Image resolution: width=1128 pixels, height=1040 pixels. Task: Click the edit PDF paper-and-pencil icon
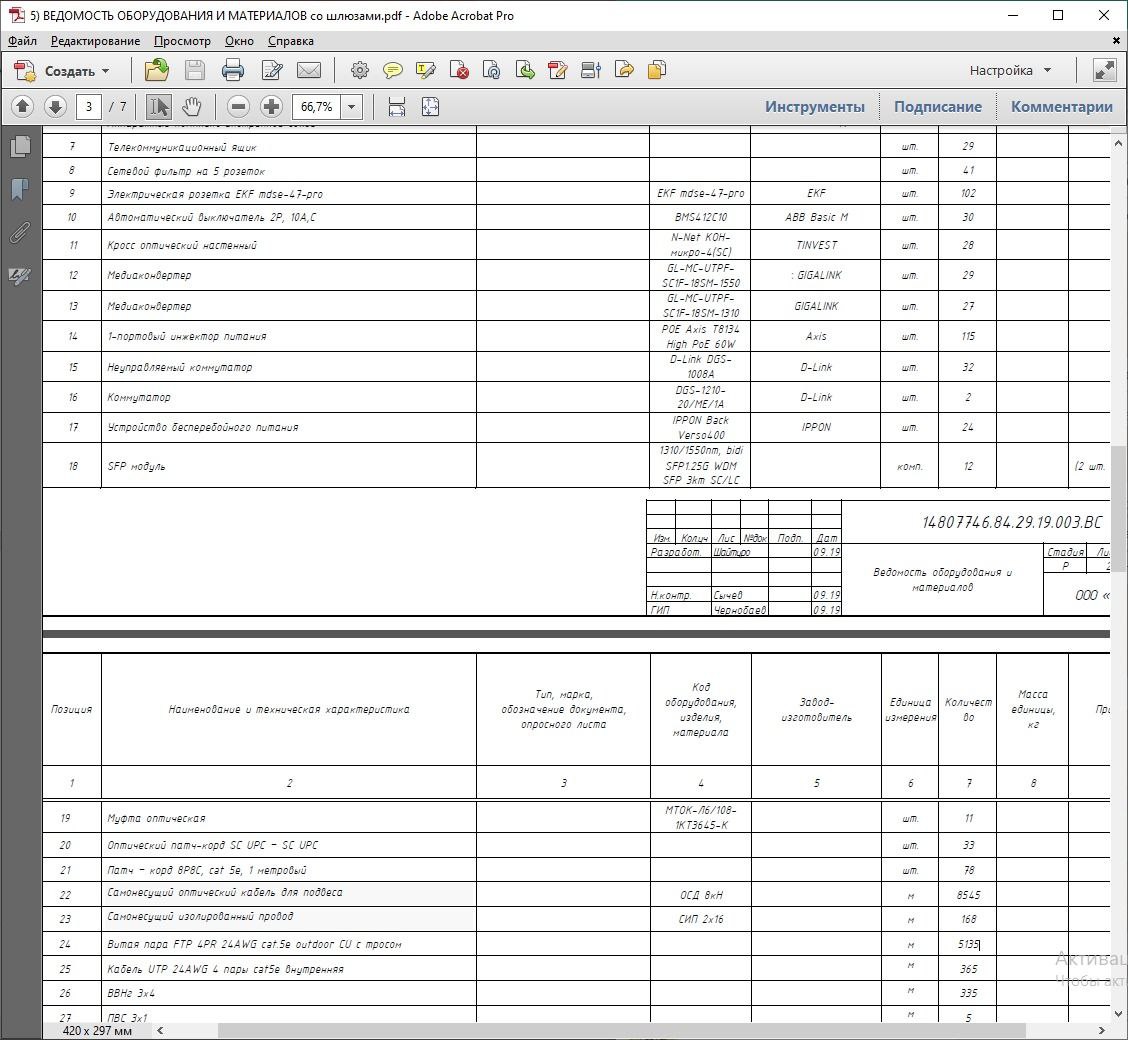coord(272,70)
